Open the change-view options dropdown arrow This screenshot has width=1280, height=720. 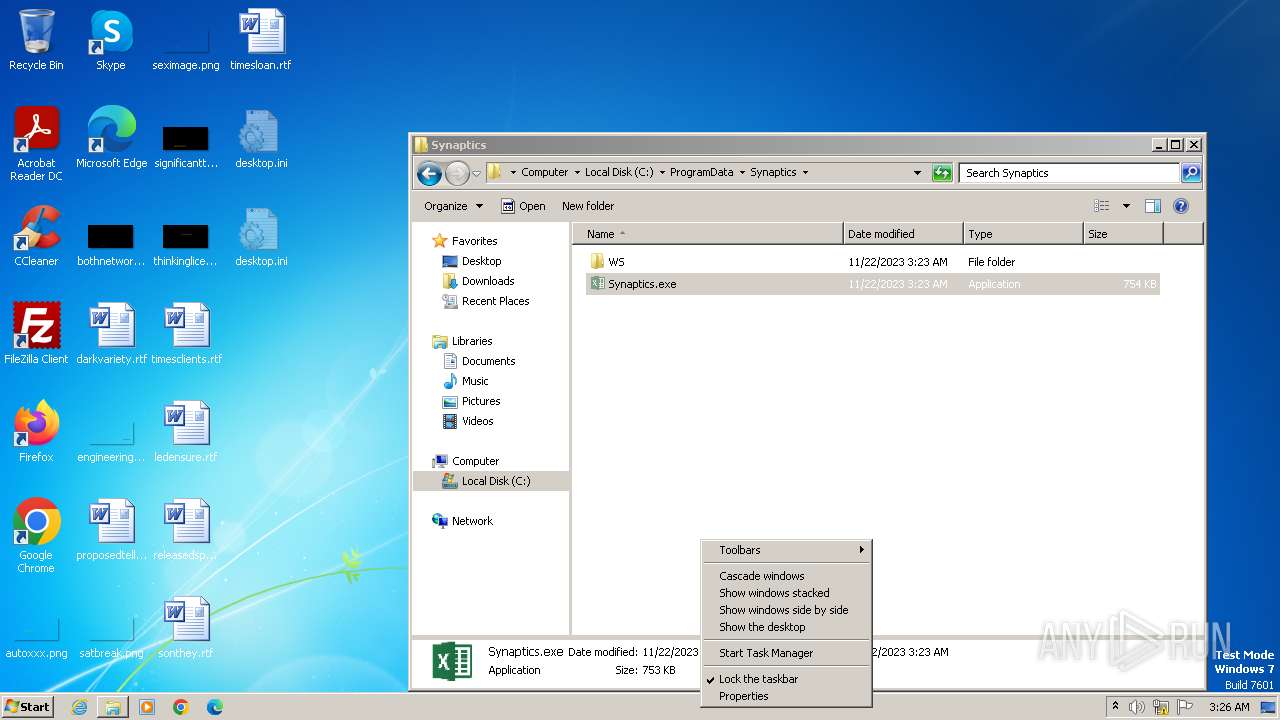click(1126, 206)
